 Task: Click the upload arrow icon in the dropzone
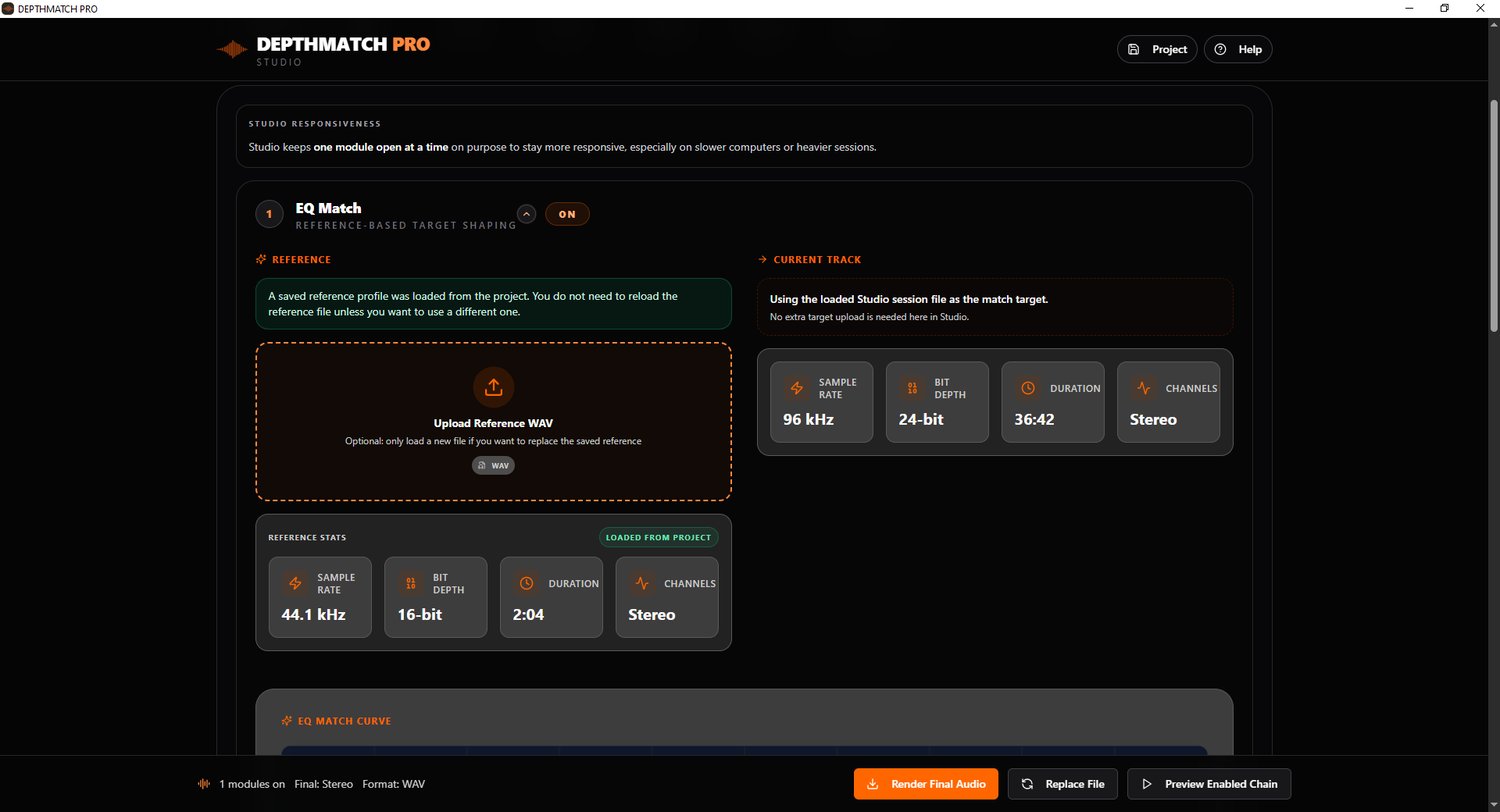pos(493,387)
